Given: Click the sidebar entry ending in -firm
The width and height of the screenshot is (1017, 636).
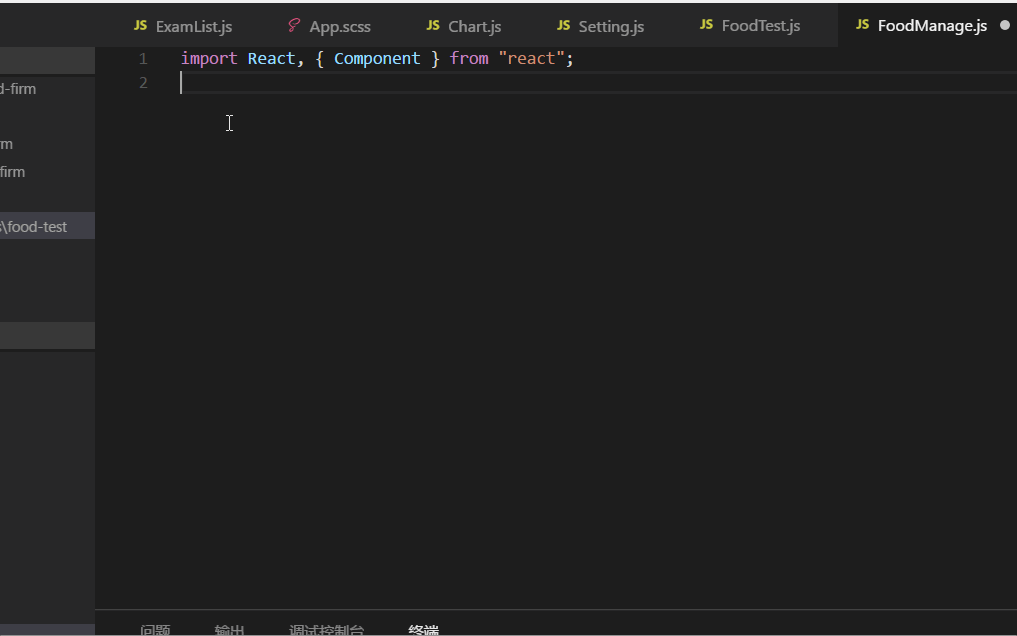Looking at the screenshot, I should 20,89.
